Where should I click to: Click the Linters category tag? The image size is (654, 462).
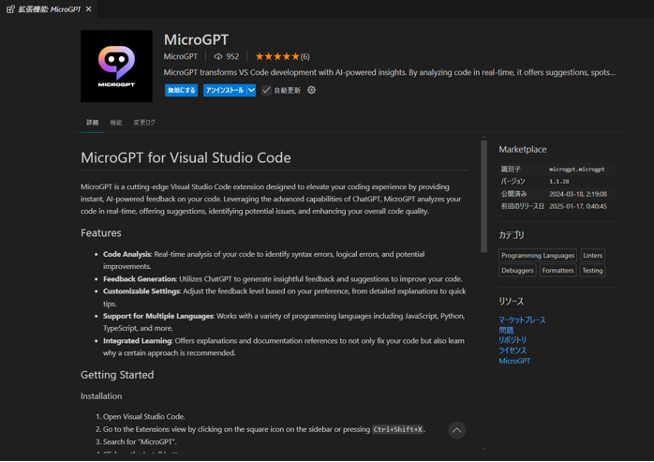(592, 255)
